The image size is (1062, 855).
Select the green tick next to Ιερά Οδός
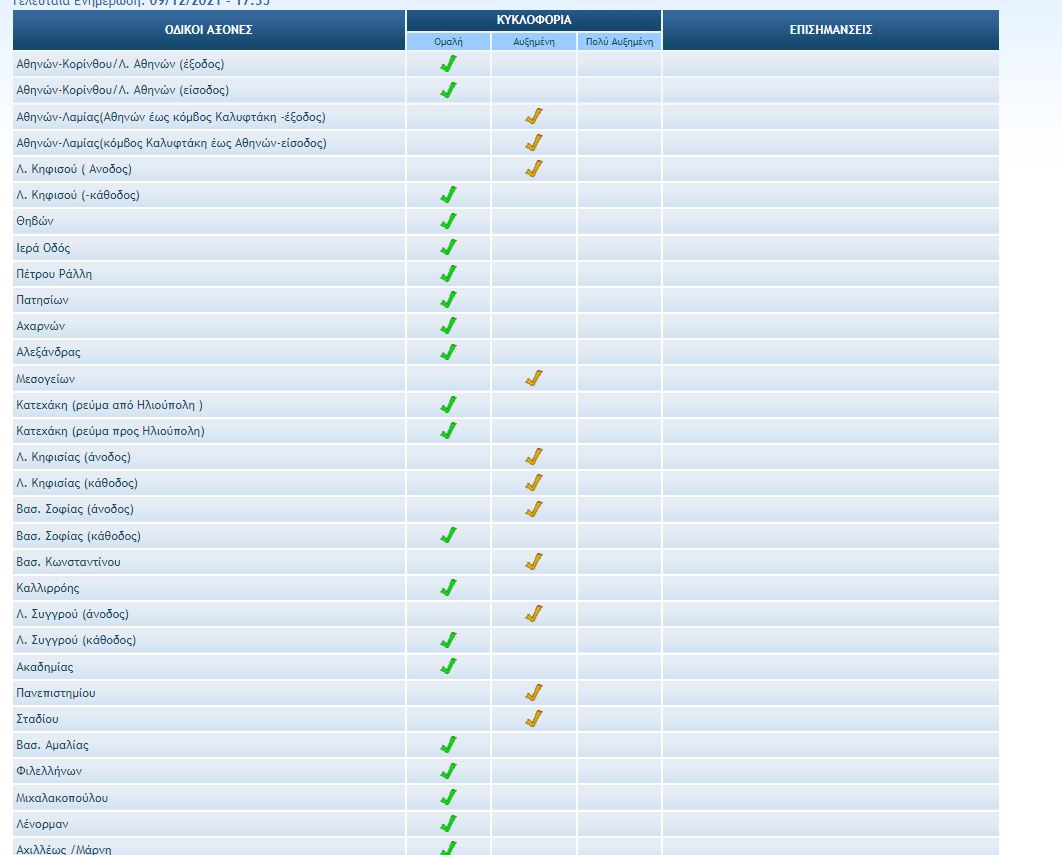[448, 247]
